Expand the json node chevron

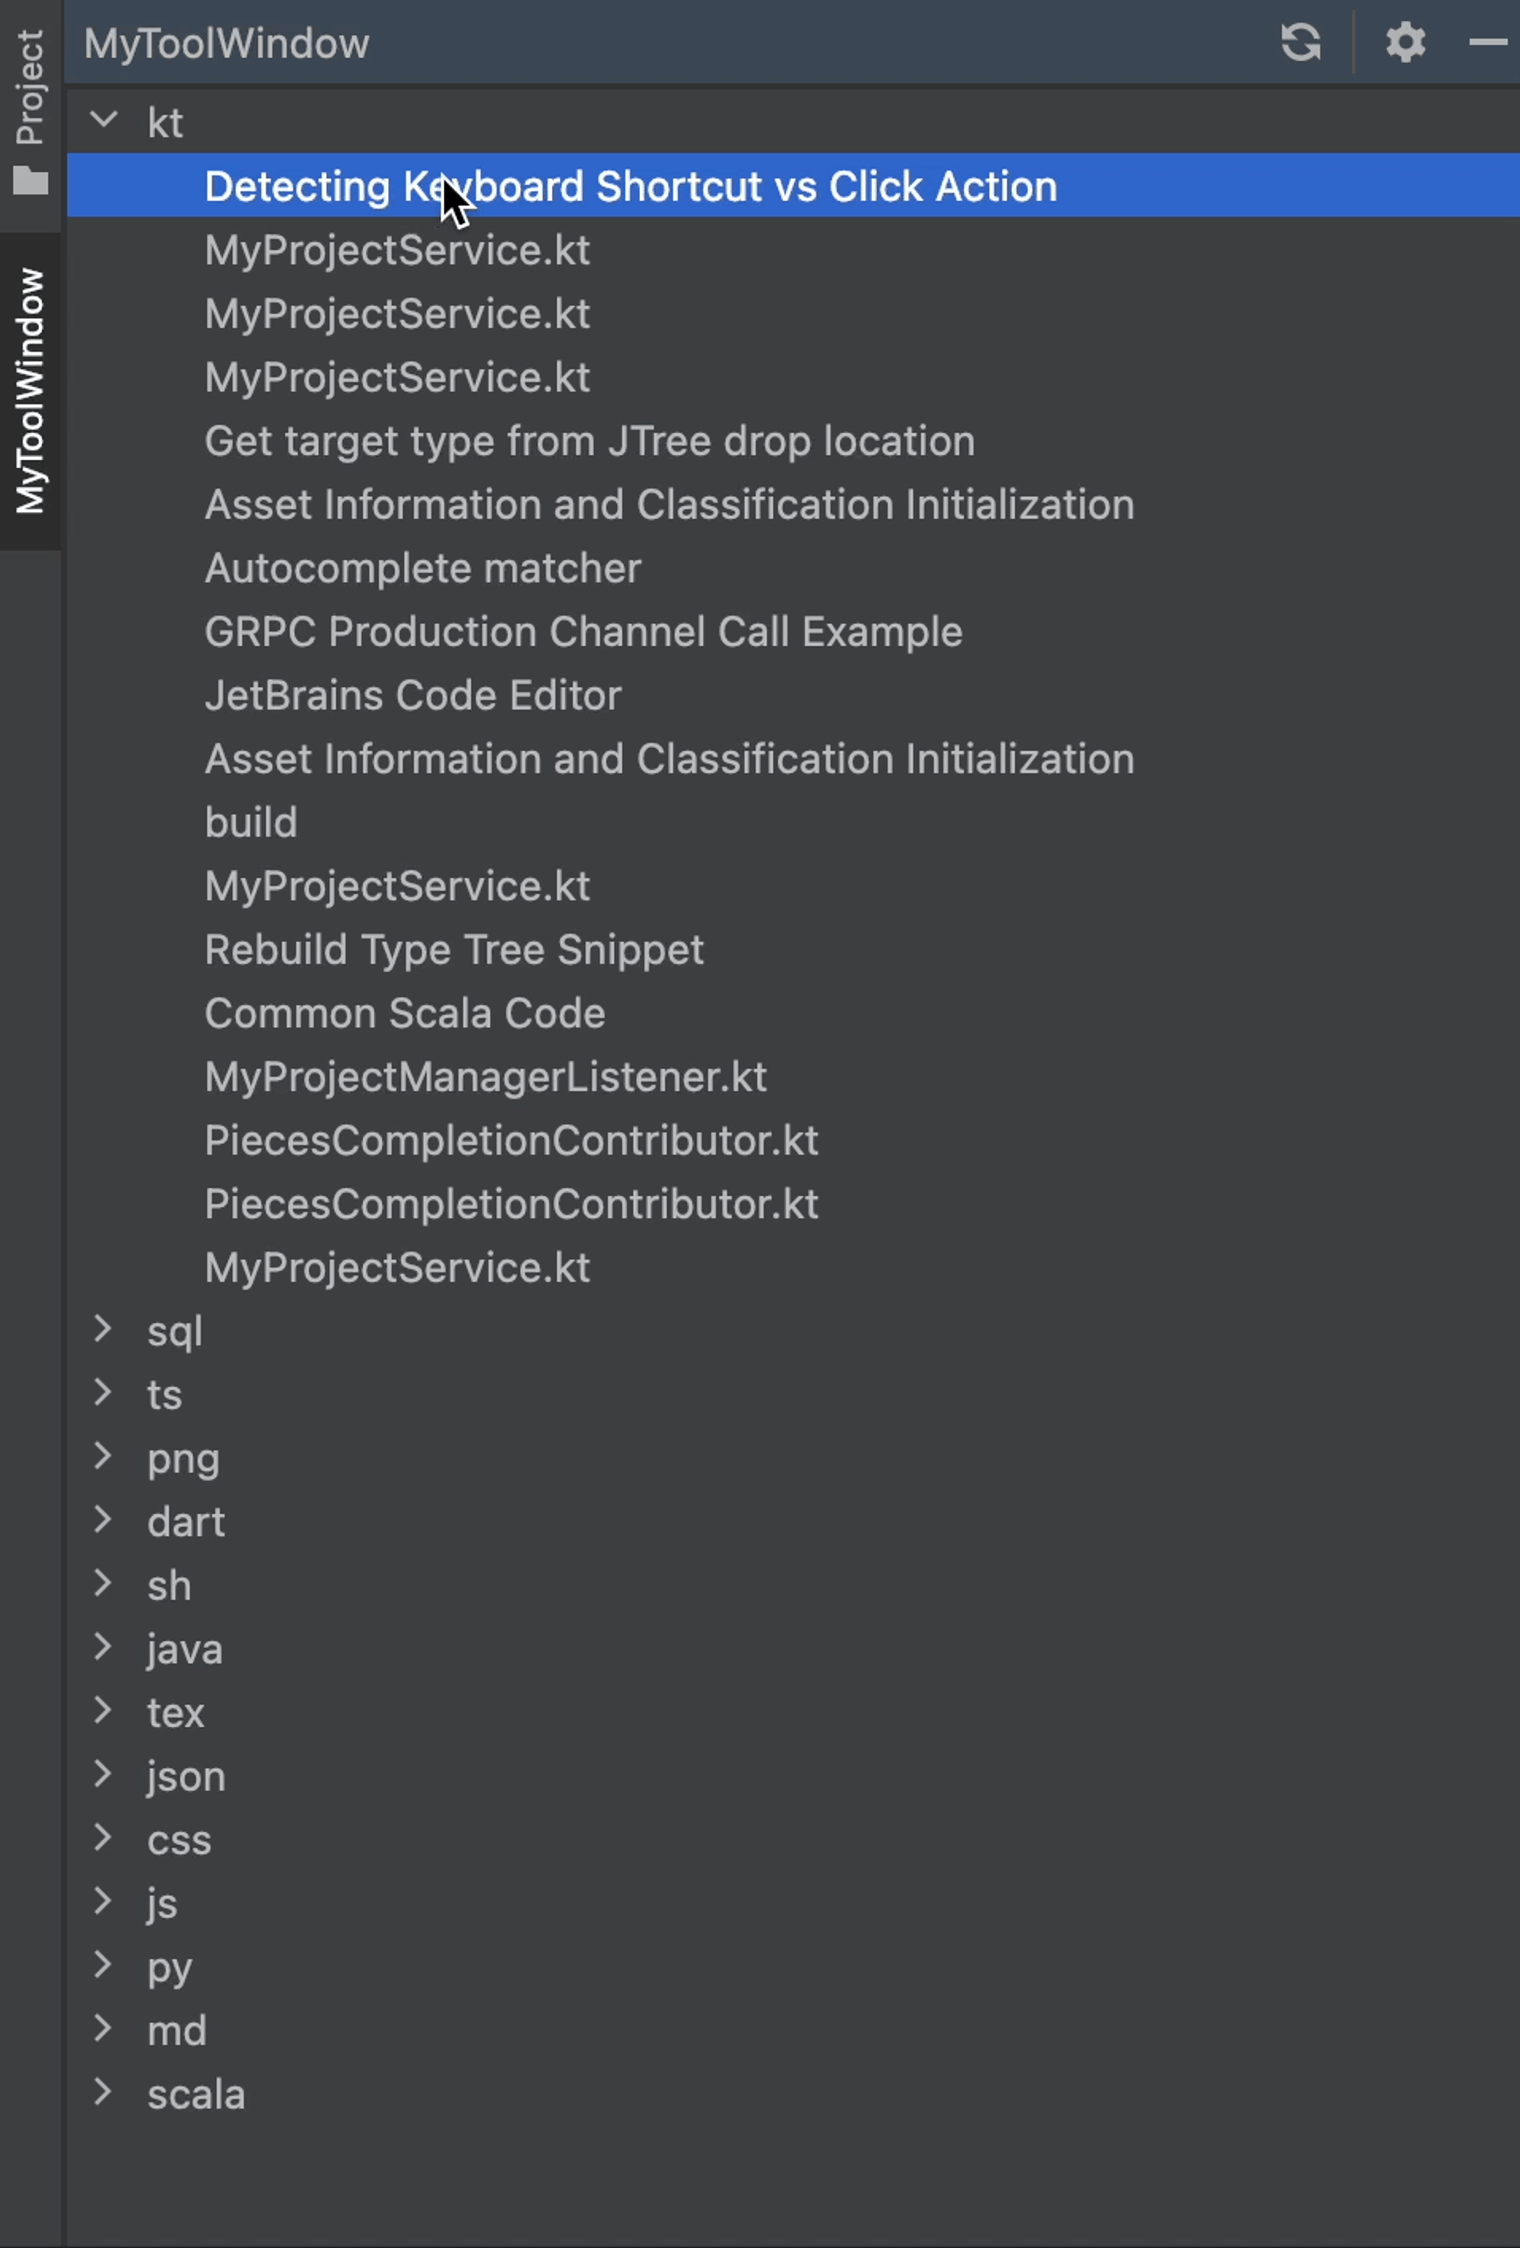pyautogui.click(x=102, y=1773)
